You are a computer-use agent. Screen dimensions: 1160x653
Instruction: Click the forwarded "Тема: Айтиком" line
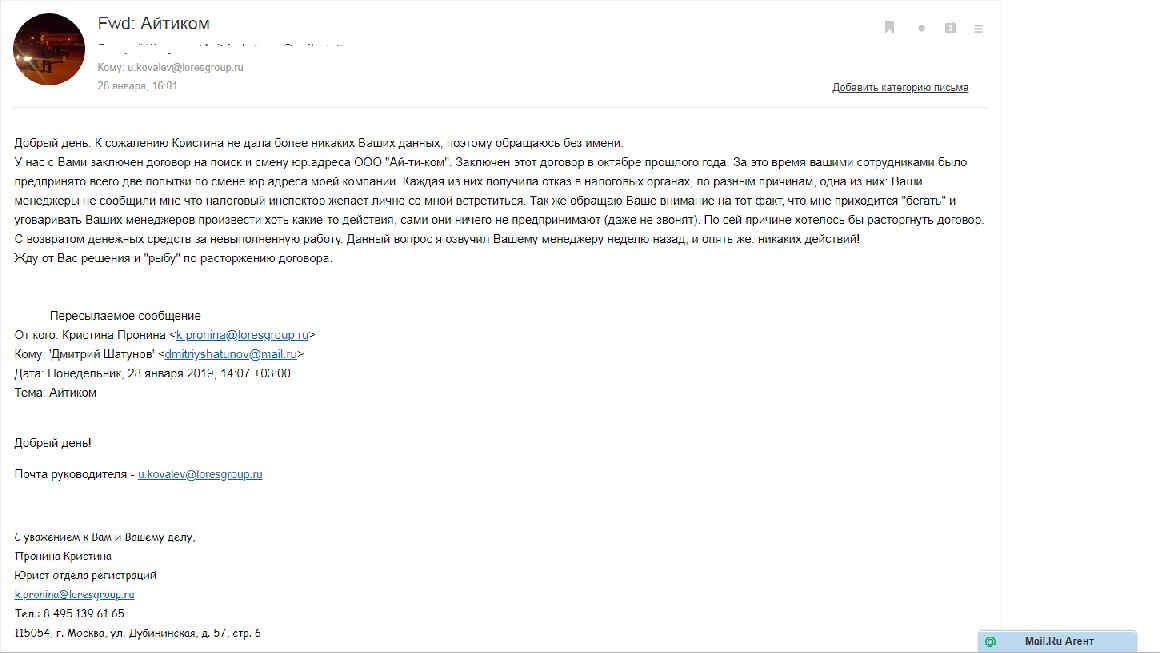point(56,393)
